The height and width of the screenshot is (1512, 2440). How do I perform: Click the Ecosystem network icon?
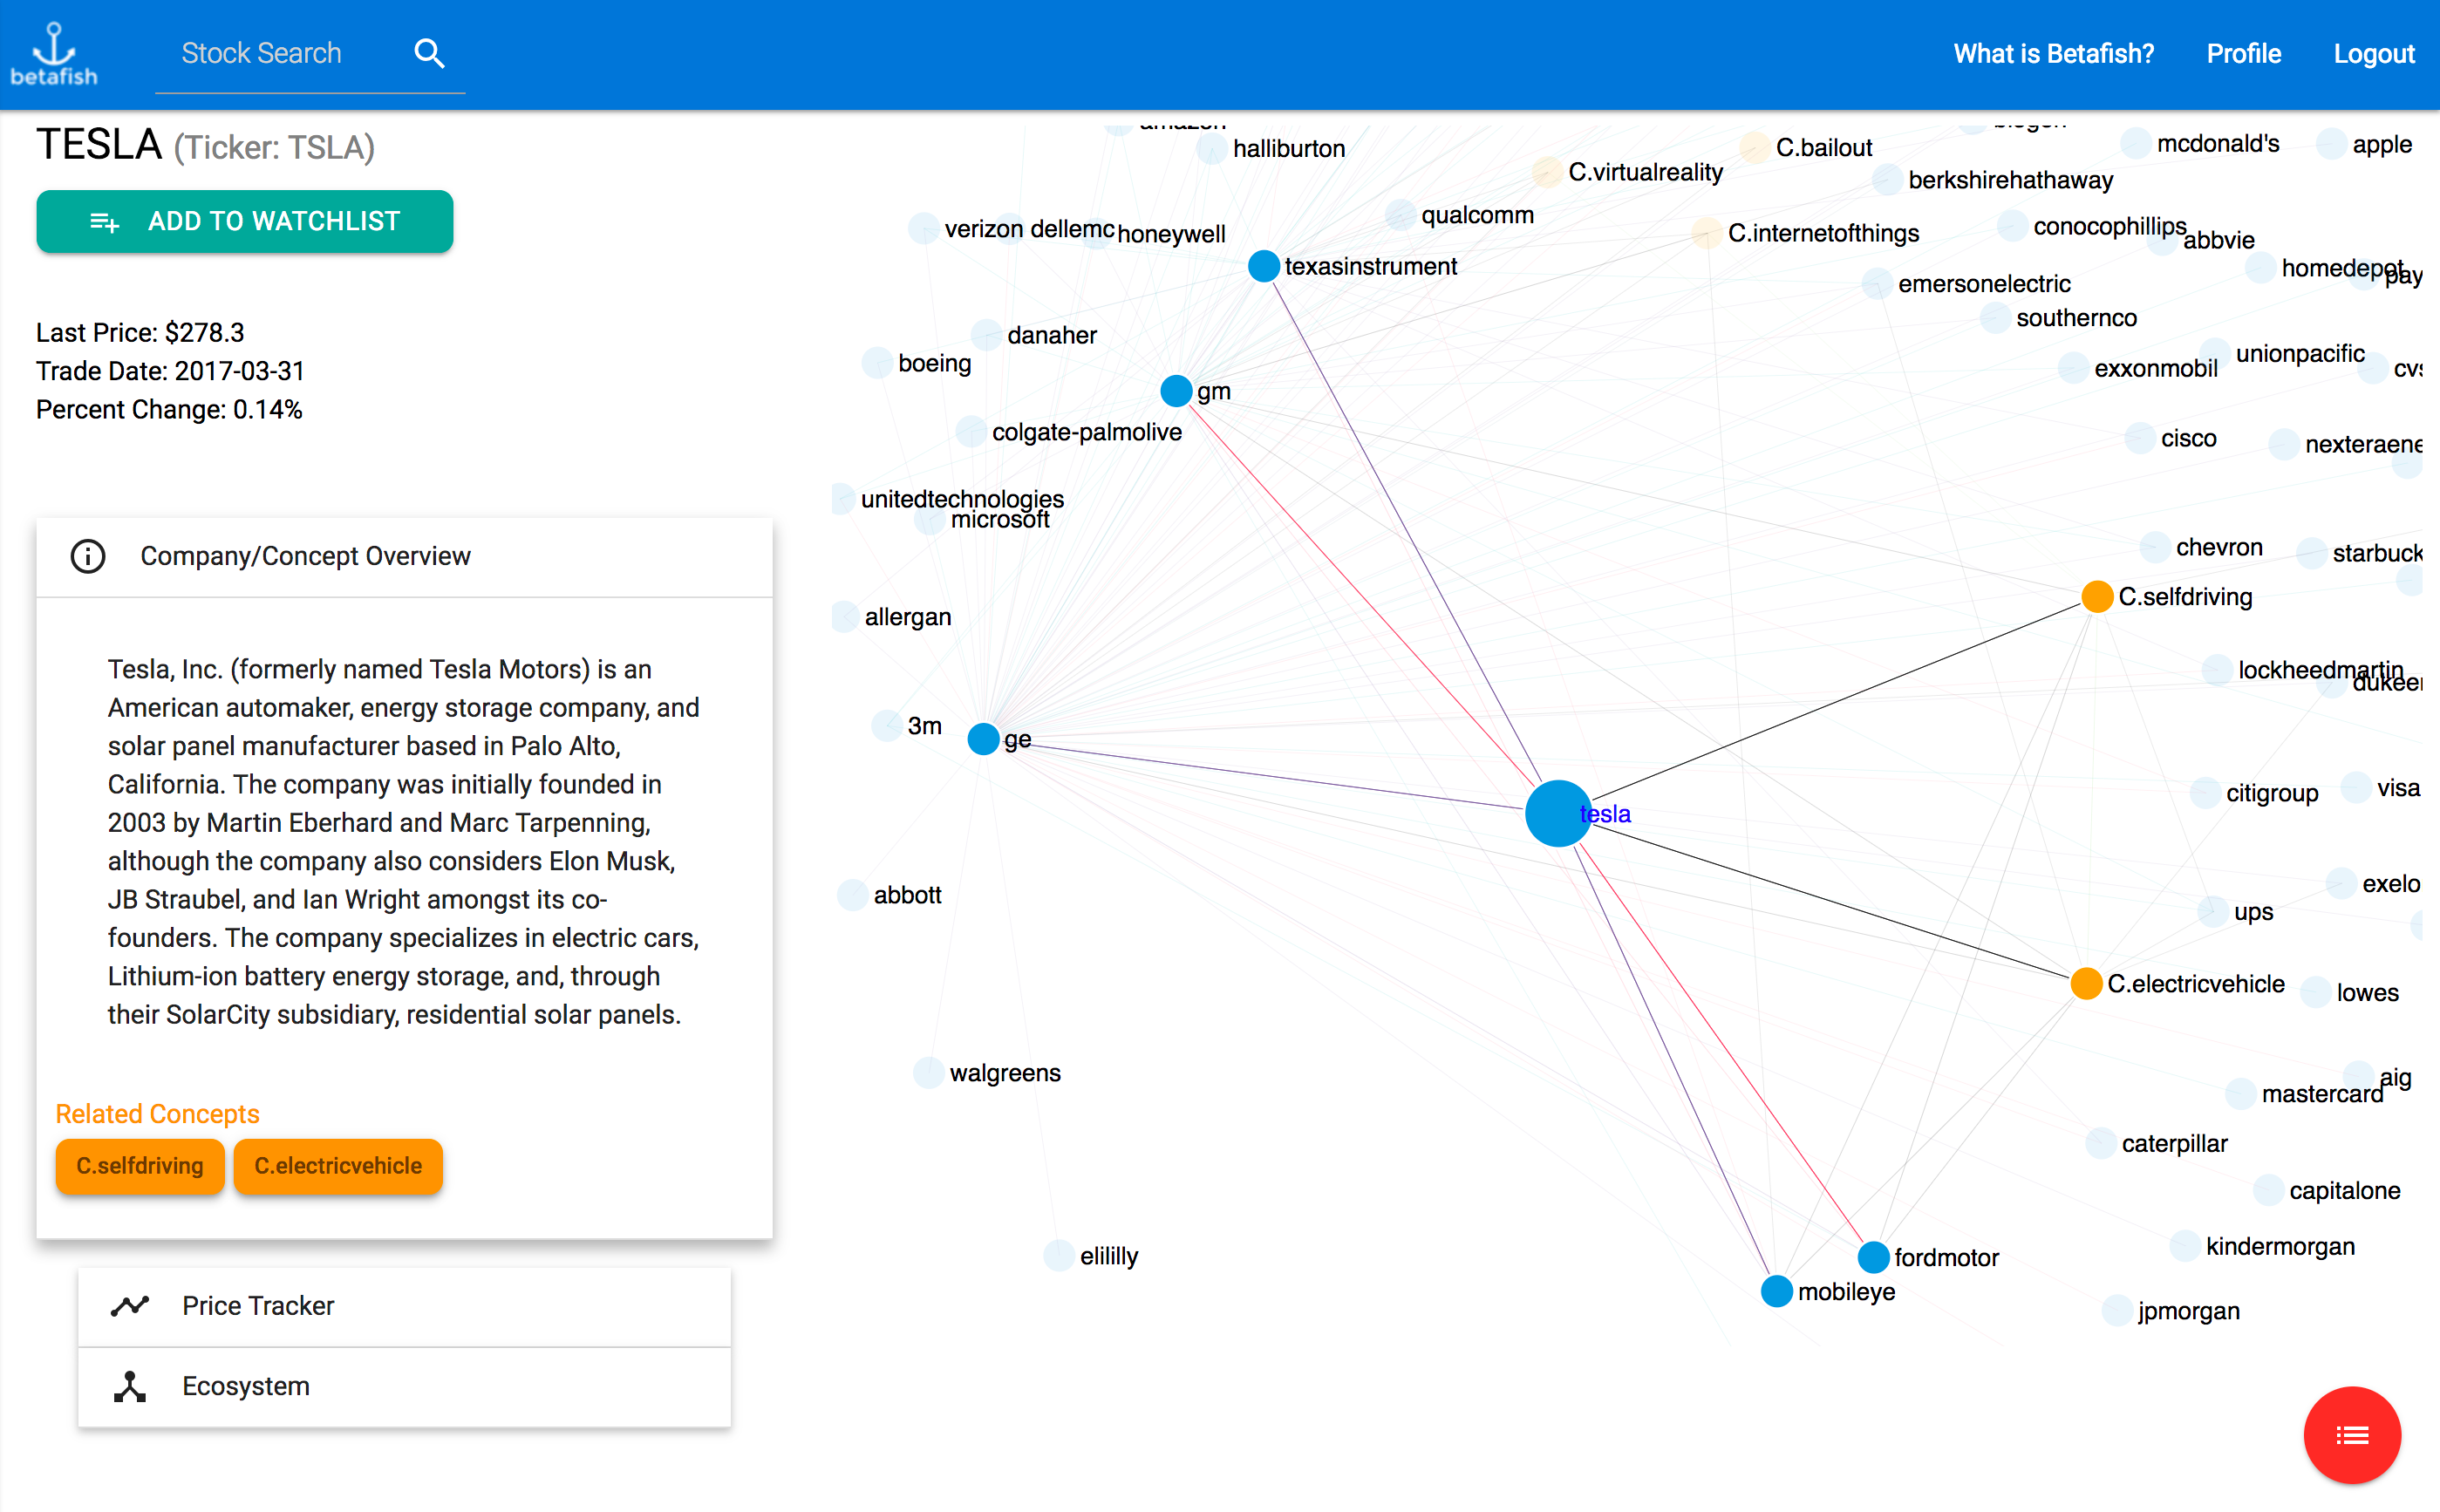[x=130, y=1386]
